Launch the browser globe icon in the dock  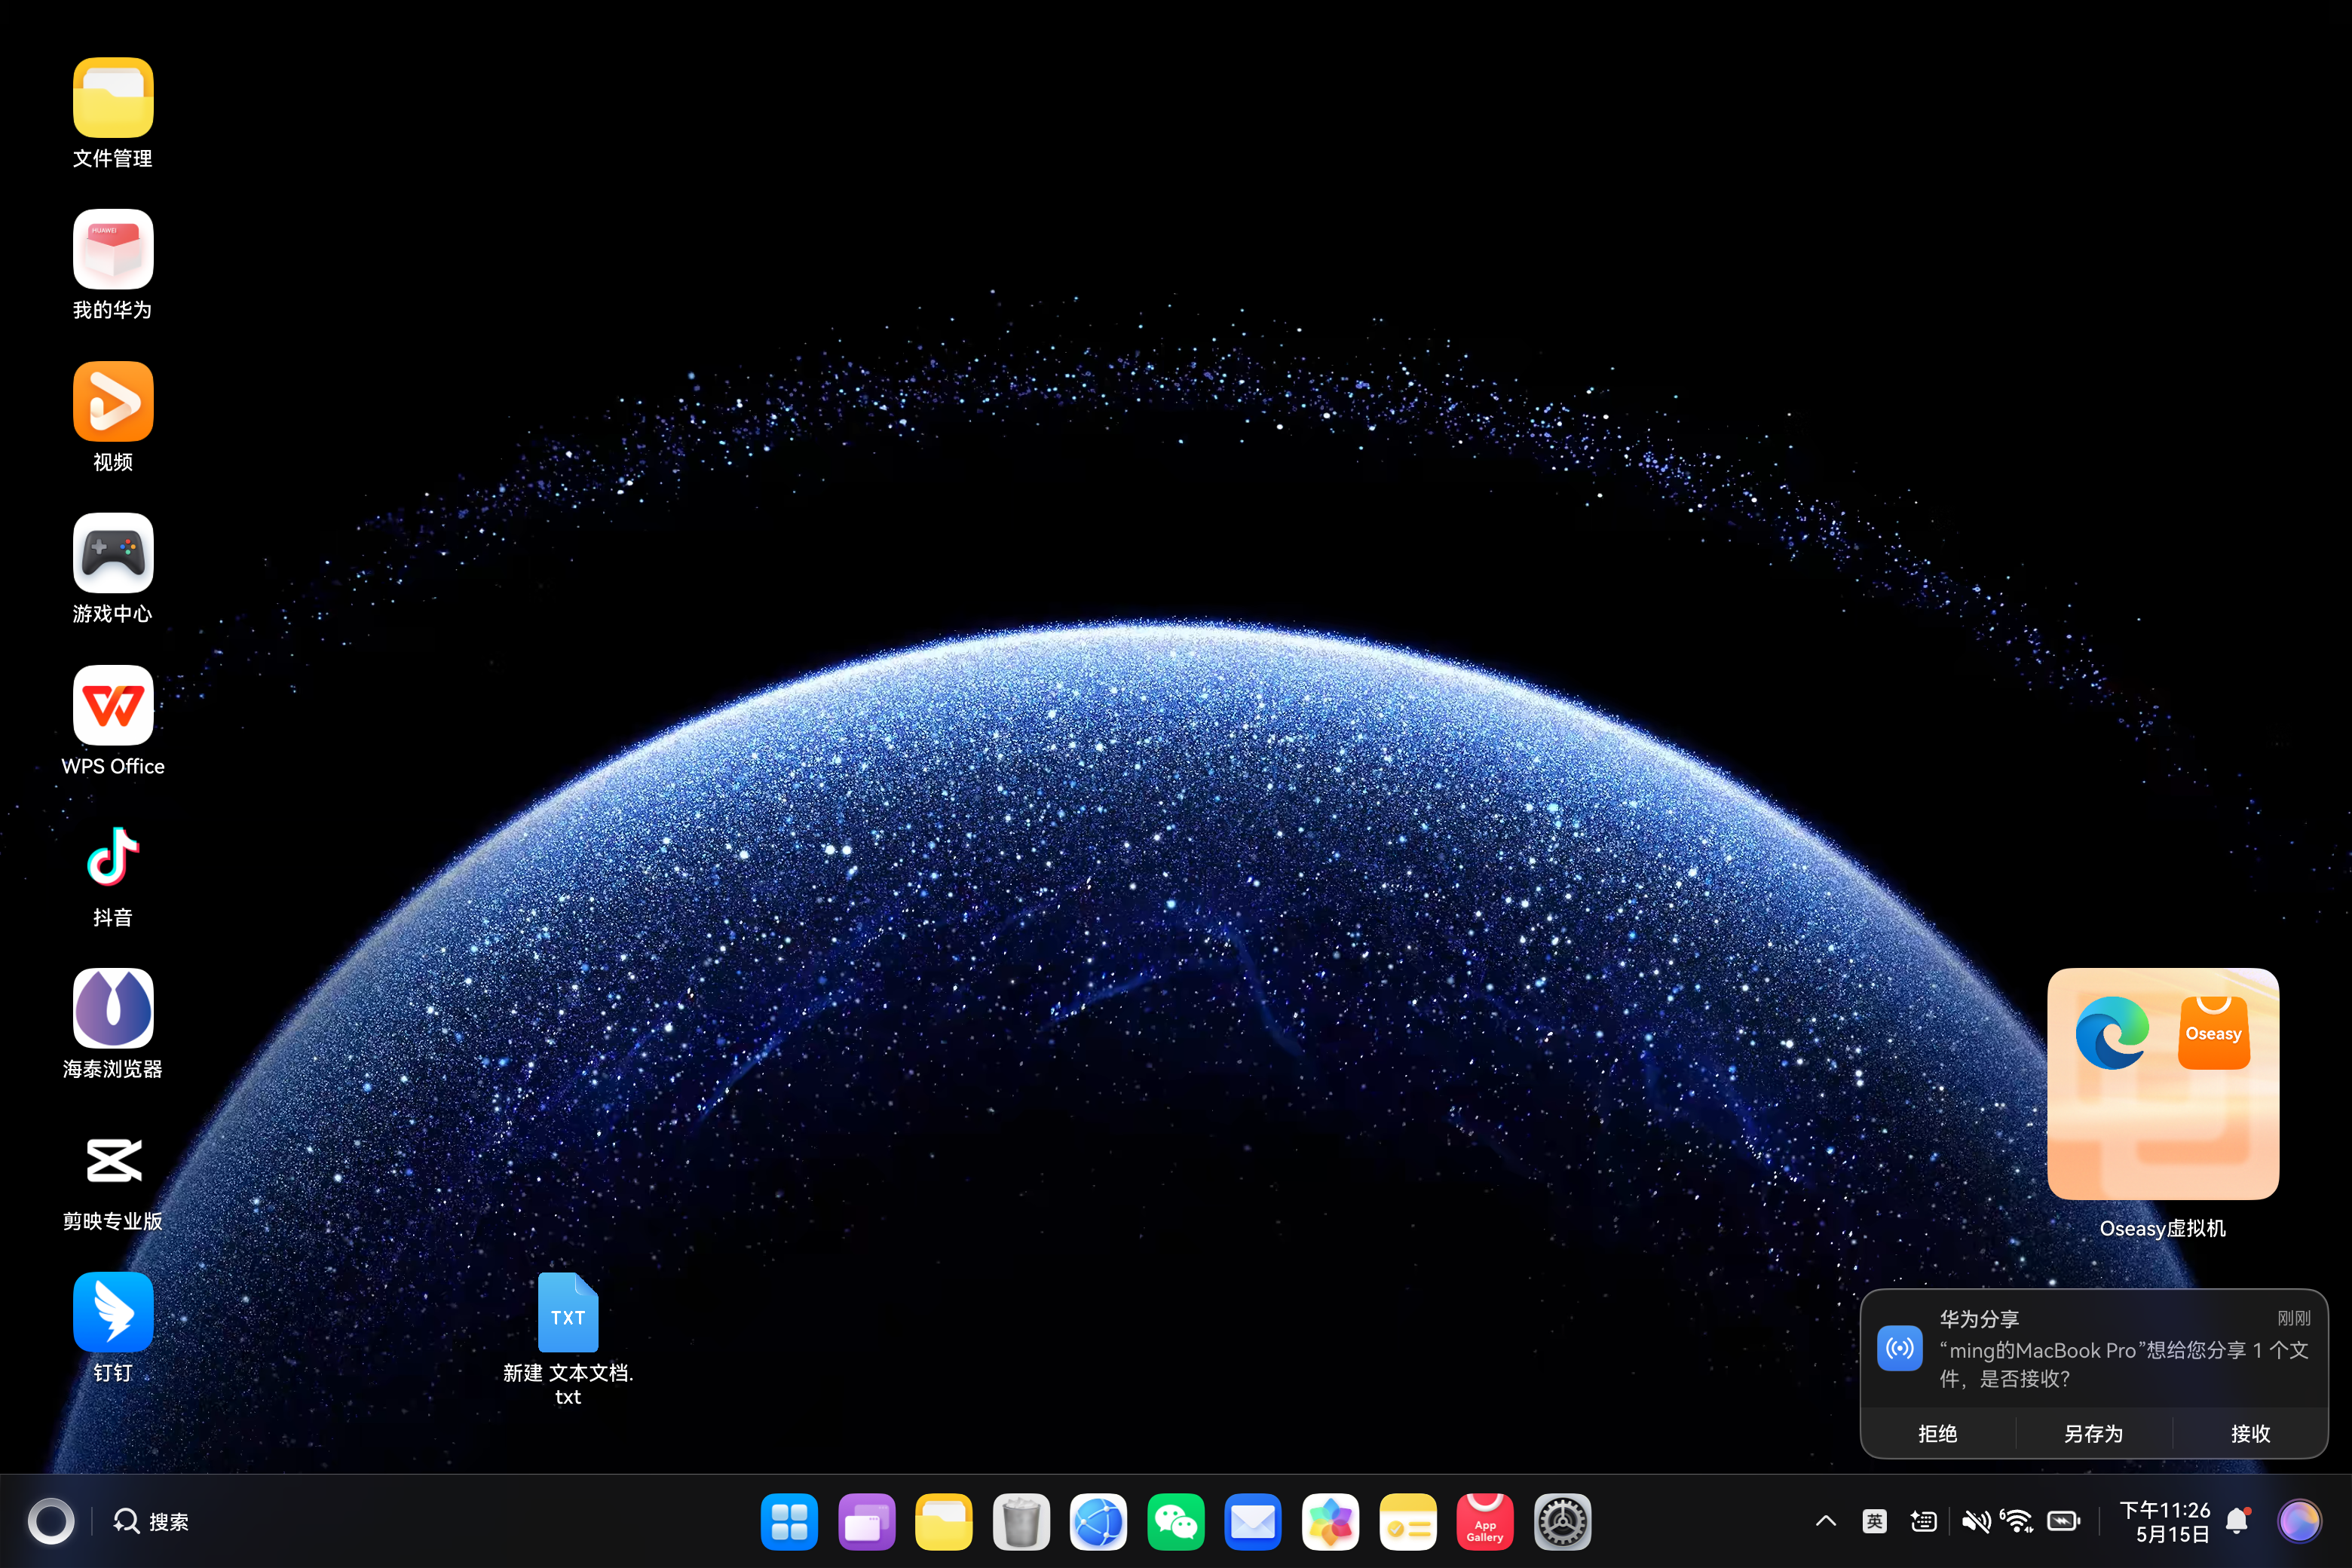1098,1522
